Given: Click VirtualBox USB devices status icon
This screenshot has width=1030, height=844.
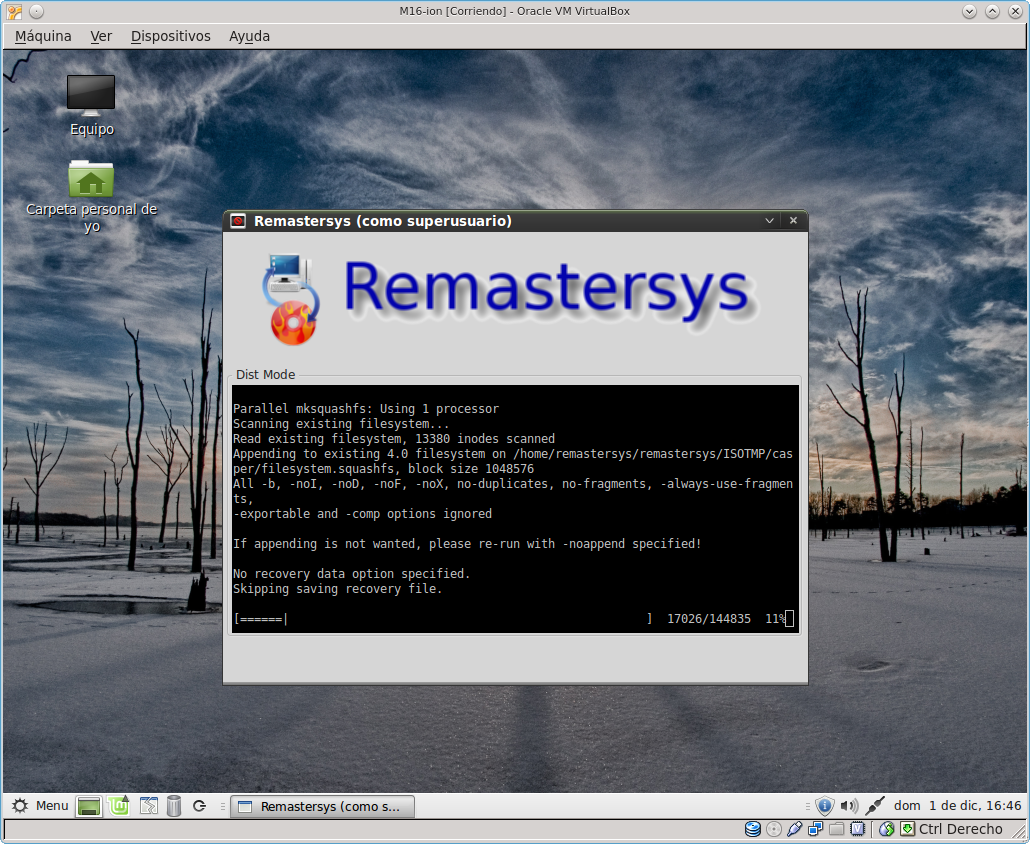Looking at the screenshot, I should pyautogui.click(x=795, y=829).
